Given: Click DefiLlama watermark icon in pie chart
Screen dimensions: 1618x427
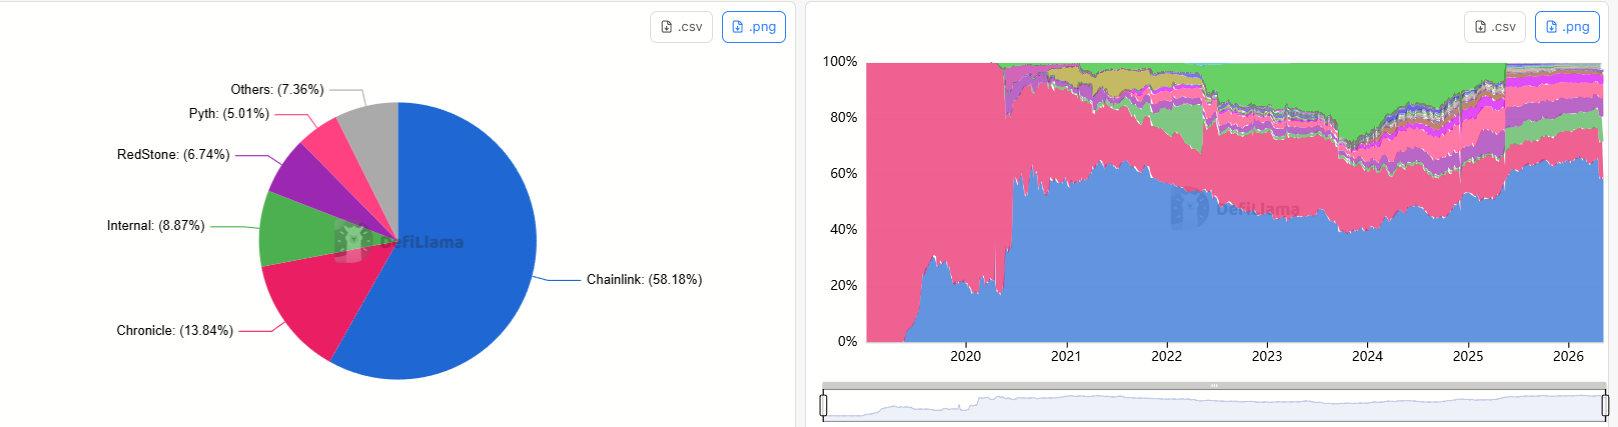Looking at the screenshot, I should pos(353,242).
